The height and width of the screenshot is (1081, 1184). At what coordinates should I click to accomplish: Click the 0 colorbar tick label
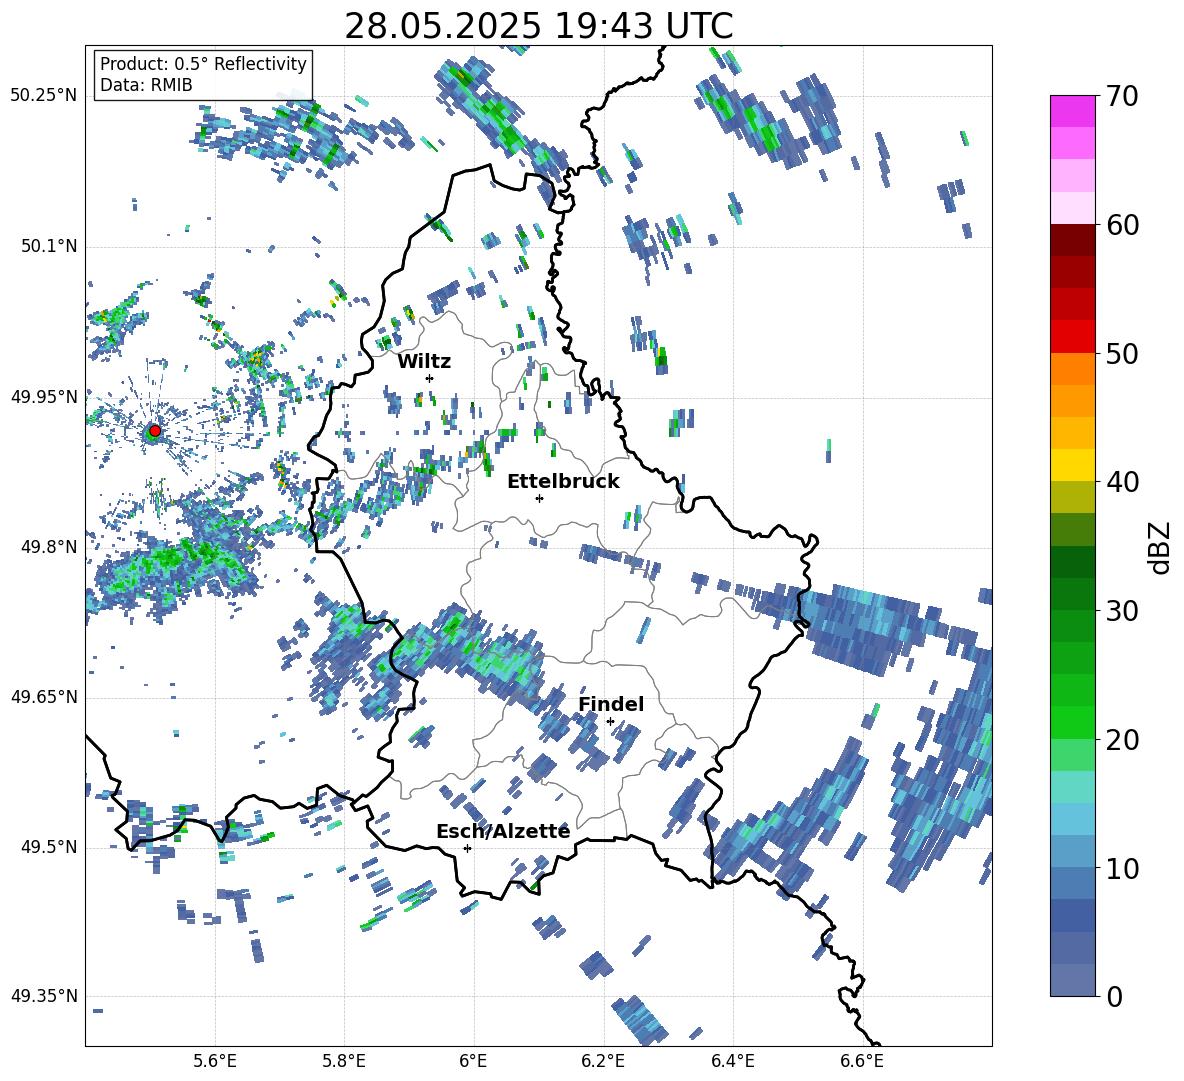(1114, 996)
